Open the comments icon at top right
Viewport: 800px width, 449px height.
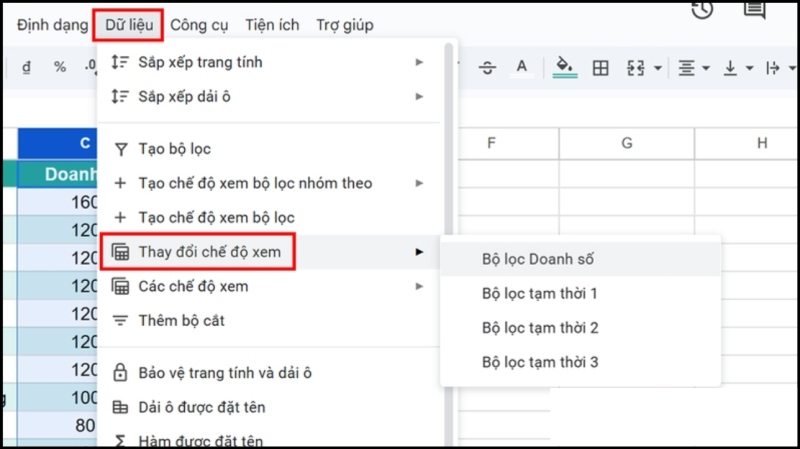[x=755, y=9]
